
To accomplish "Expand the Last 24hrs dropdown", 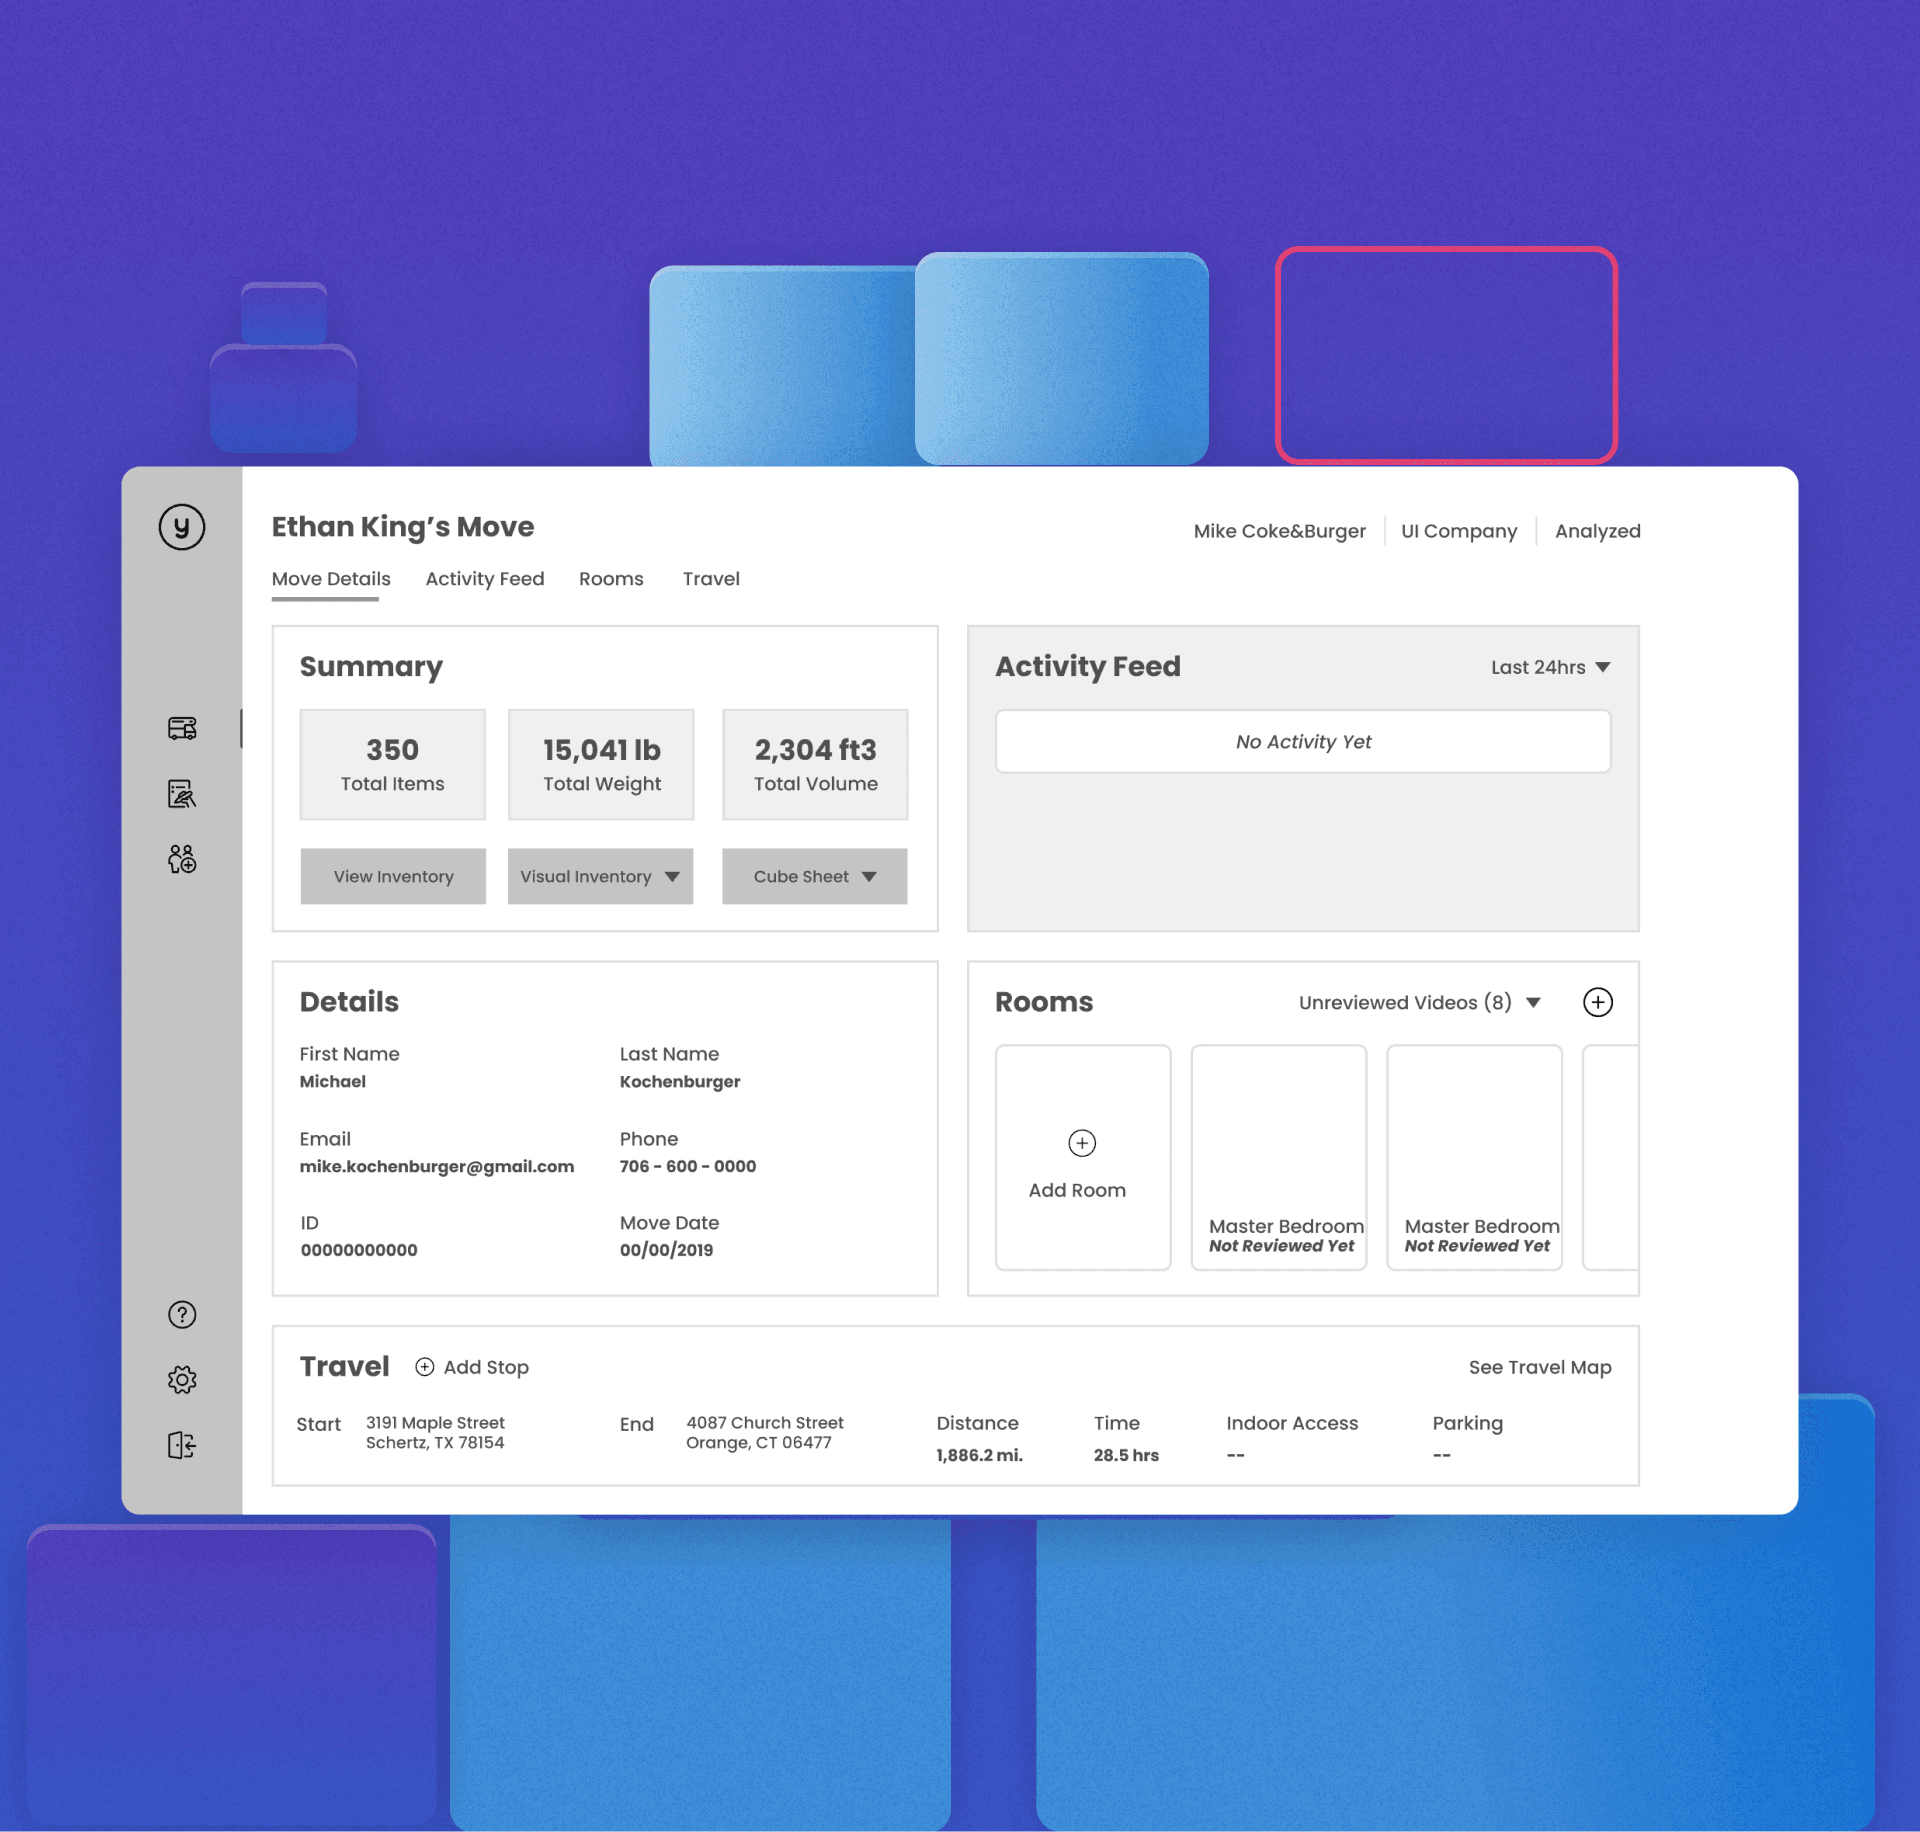I will pos(1550,667).
